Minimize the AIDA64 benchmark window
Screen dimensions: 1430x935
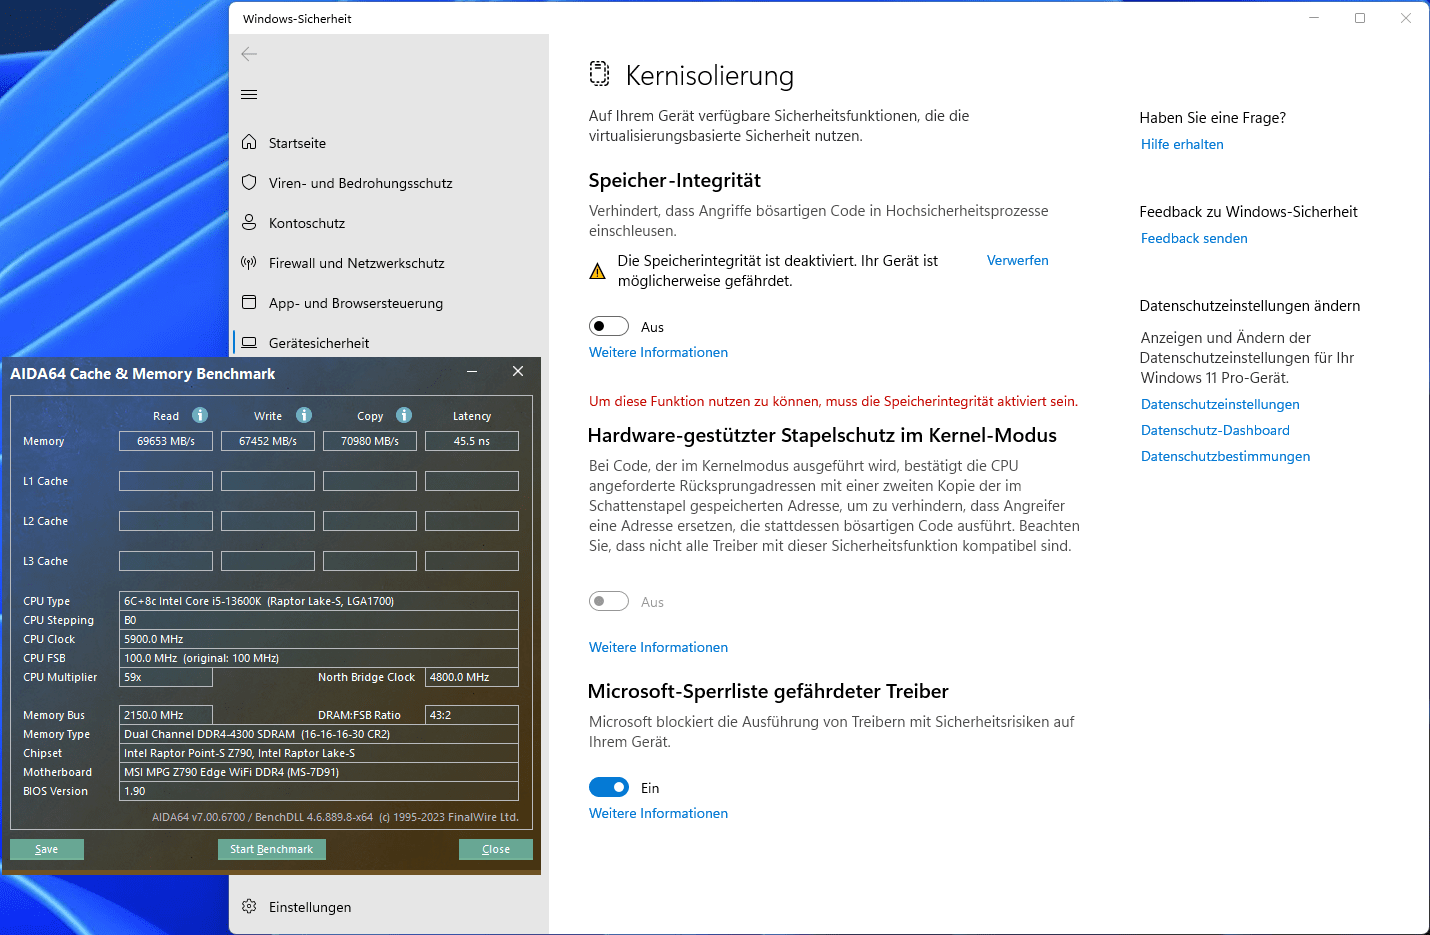471,372
